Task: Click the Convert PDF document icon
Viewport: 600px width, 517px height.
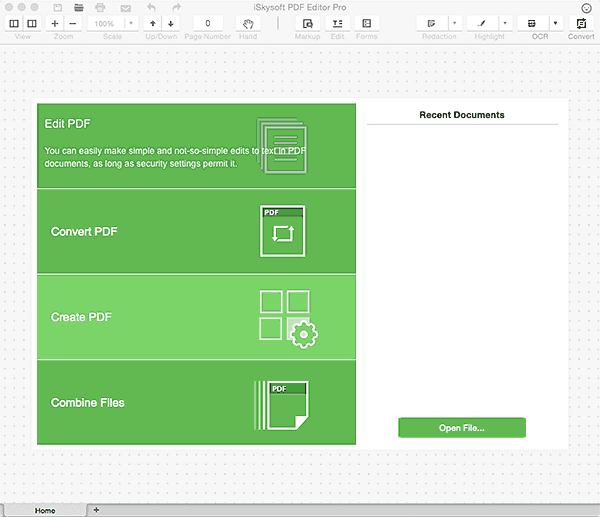Action: coord(282,231)
